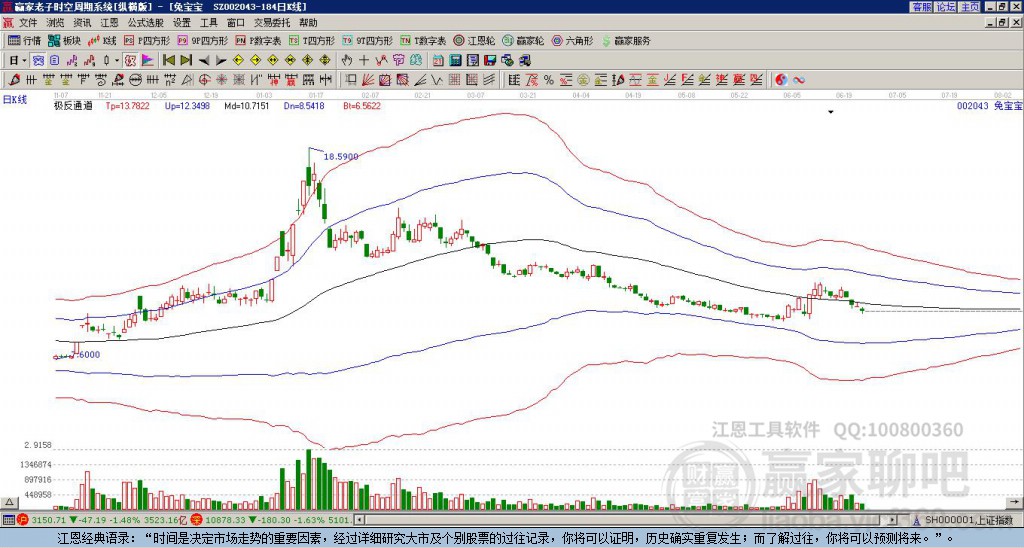
Task: Open the calendar icon tool
Action: pos(438,61)
